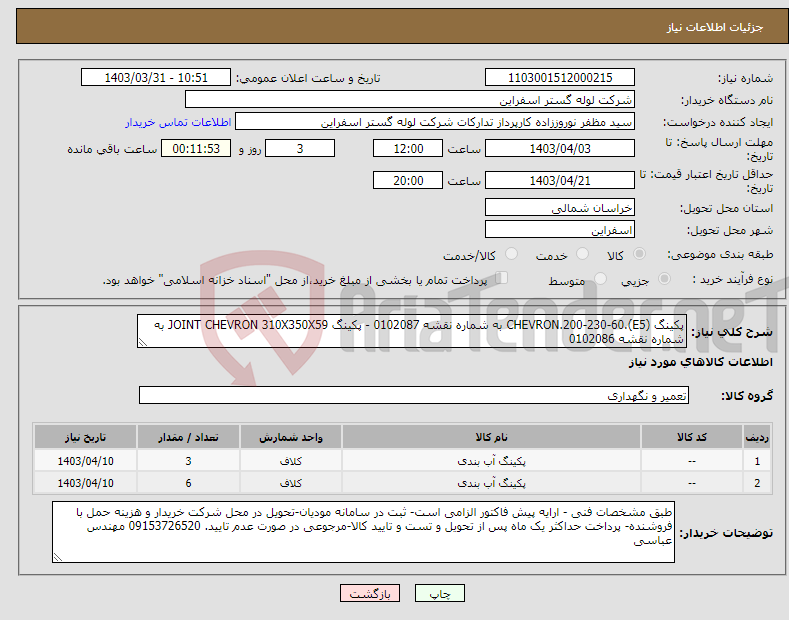
Task: Click the ردیف column header
Action: point(757,437)
